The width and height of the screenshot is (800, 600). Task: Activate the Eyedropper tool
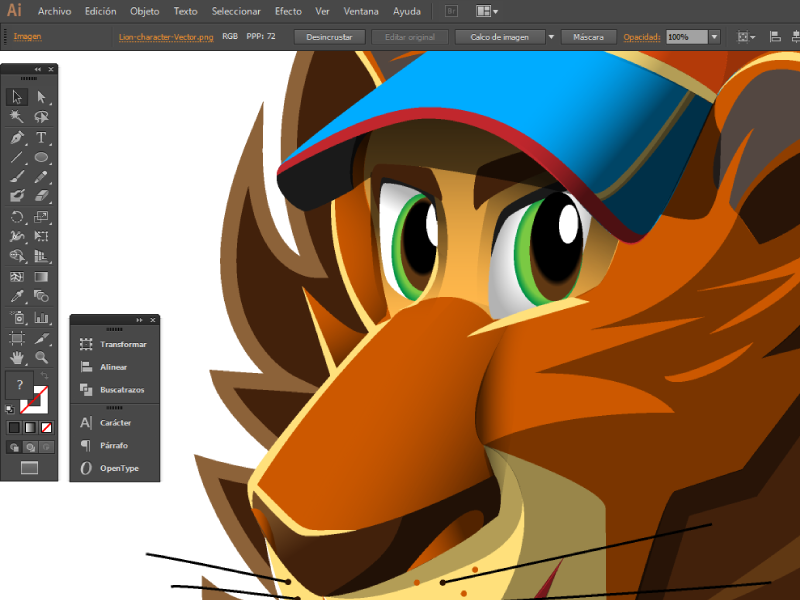17,297
